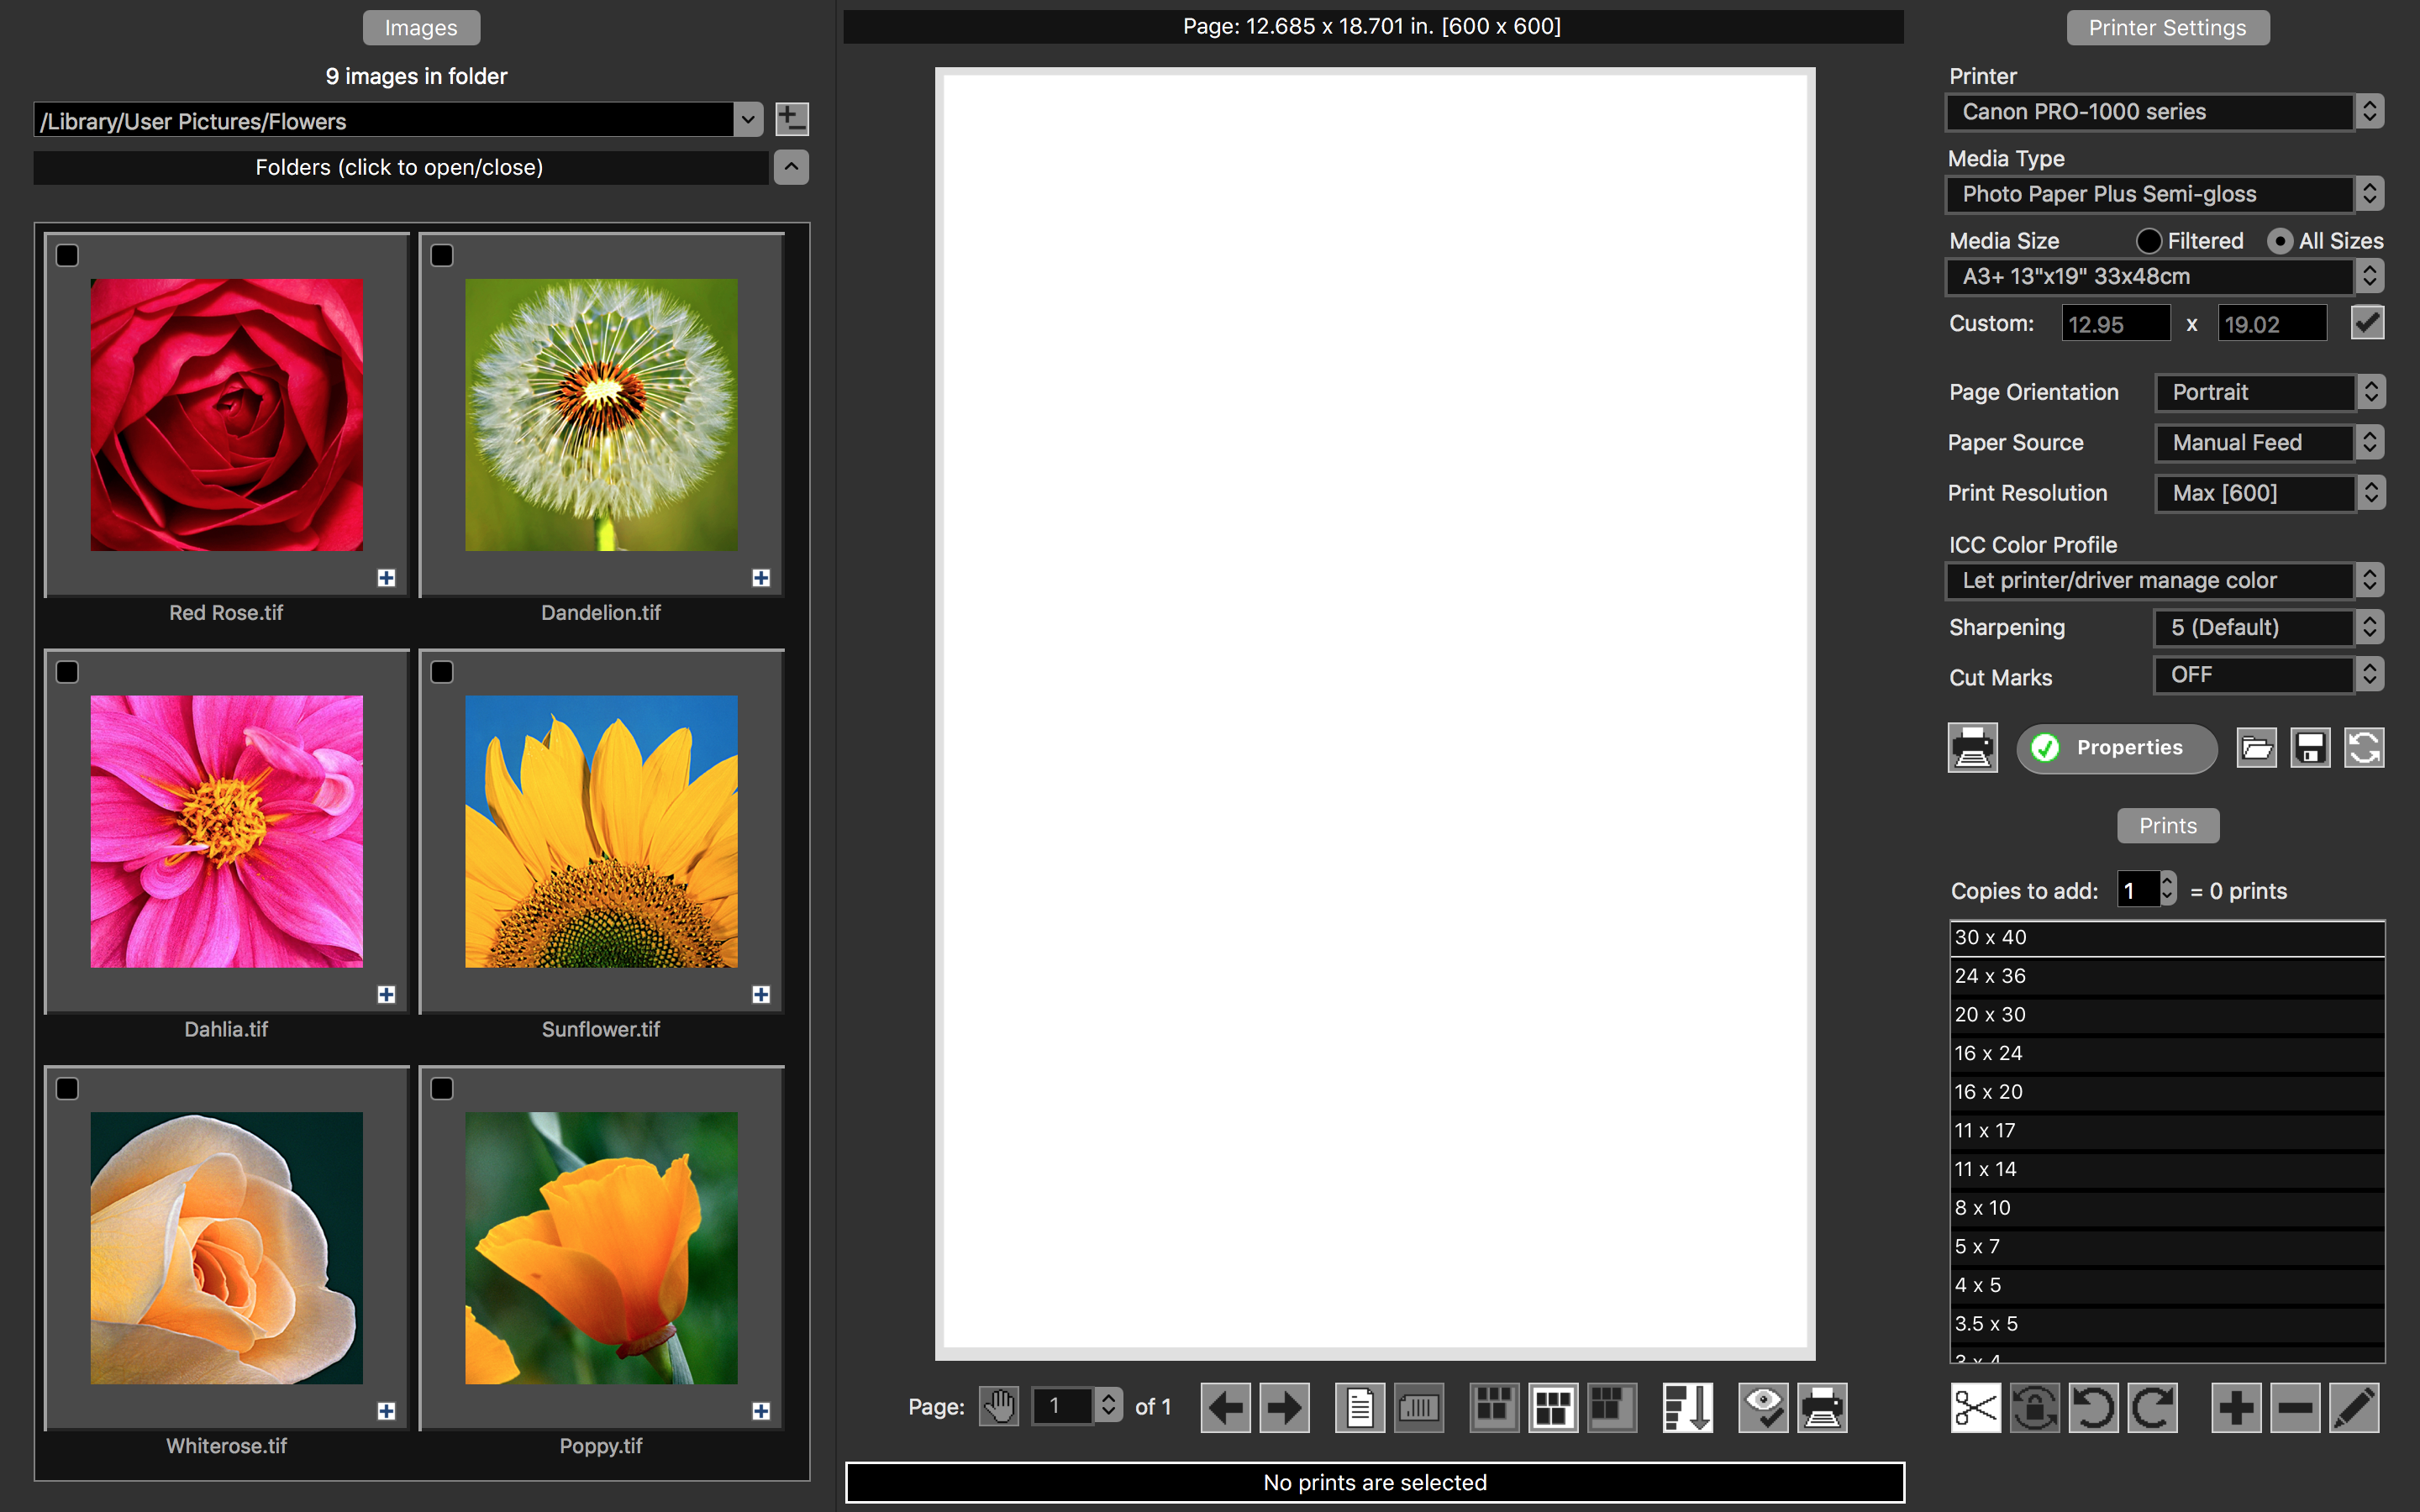Image resolution: width=2420 pixels, height=1512 pixels.
Task: Select the pan hand tool next to Page
Action: point(999,1406)
